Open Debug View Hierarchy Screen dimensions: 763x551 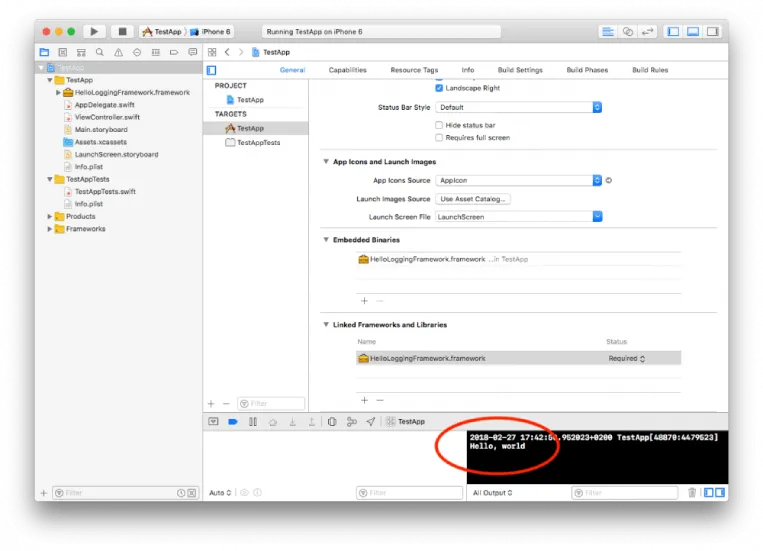(x=332, y=422)
